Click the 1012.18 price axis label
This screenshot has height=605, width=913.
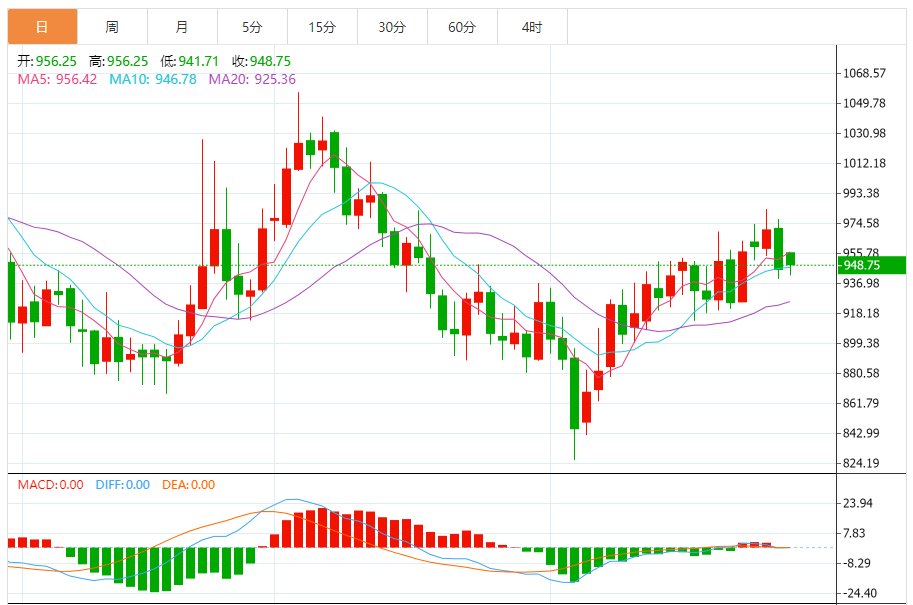[865, 164]
